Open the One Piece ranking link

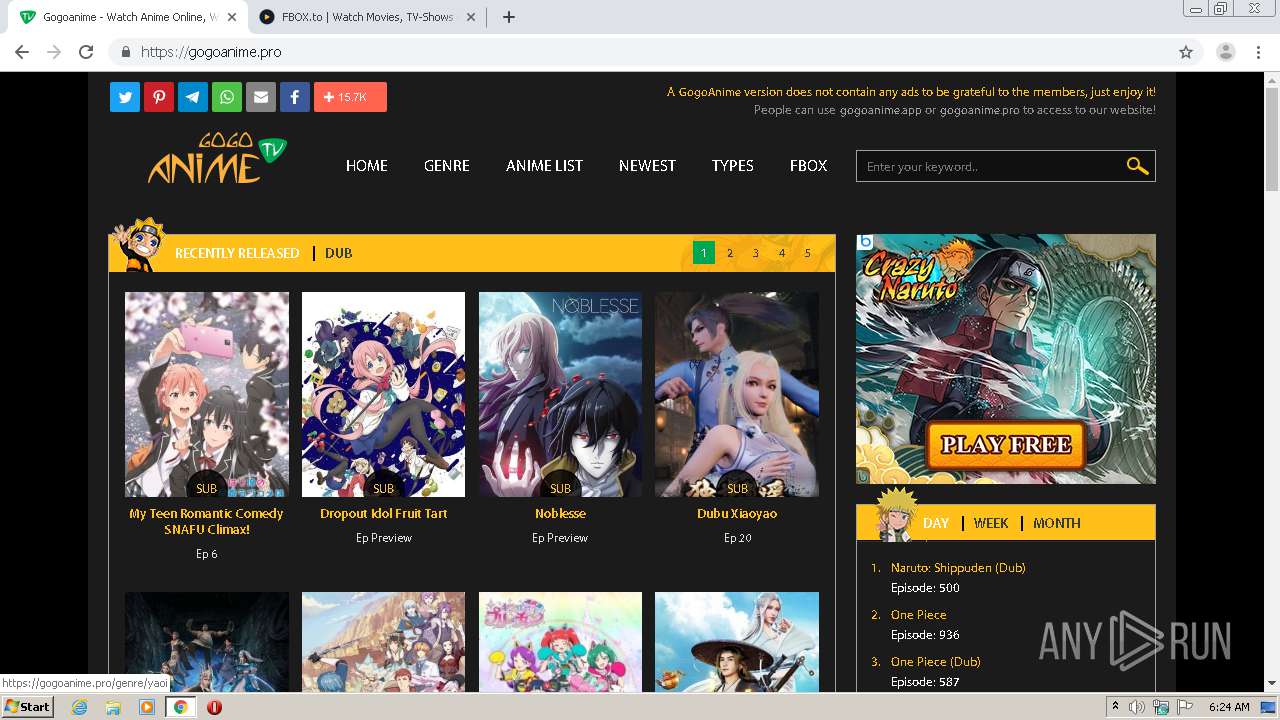click(x=918, y=614)
